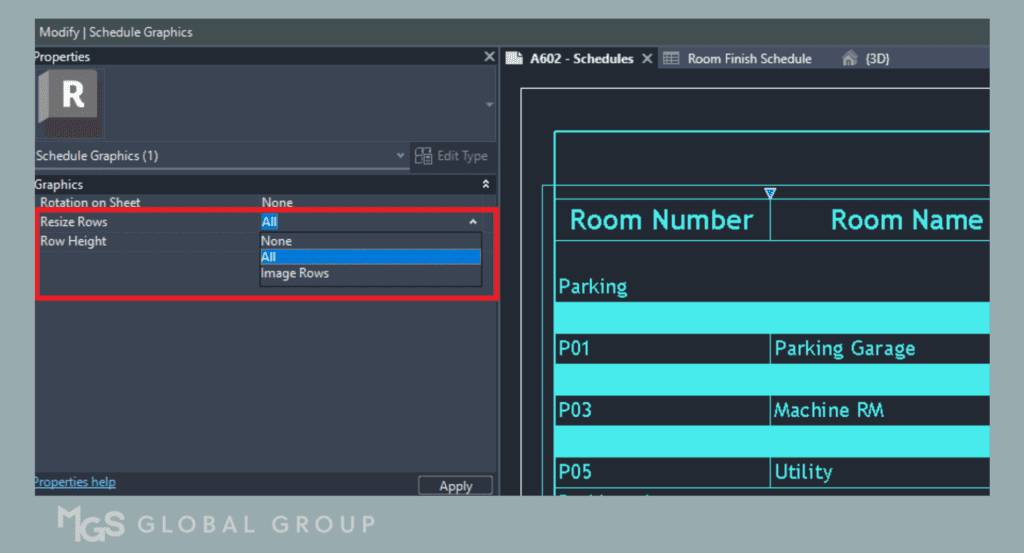Viewport: 1024px width, 553px height.
Task: Click the Revit family type thumbnail
Action: (71, 102)
